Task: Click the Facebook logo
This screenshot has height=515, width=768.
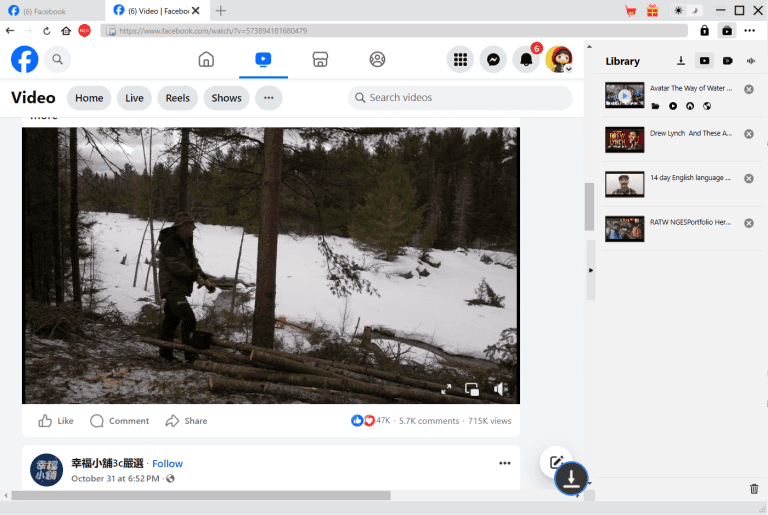Action: pos(24,59)
